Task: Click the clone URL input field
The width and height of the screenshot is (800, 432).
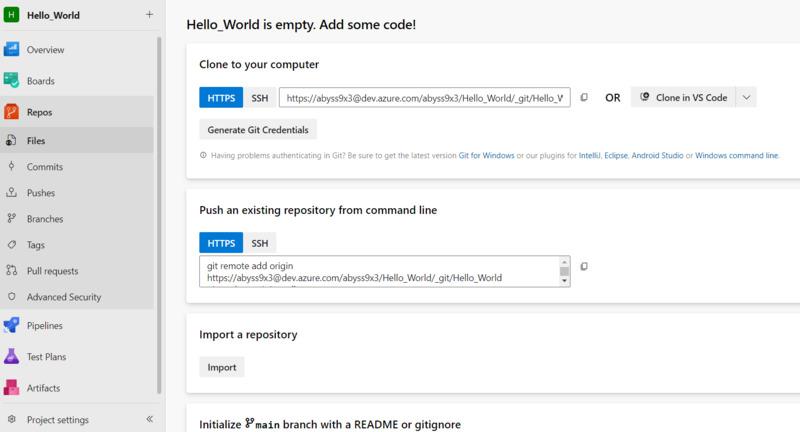Action: coord(424,98)
